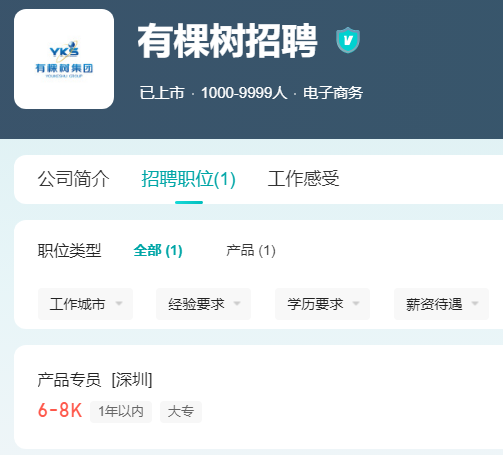The height and width of the screenshot is (455, 503).
Task: Expand the 工作城市 dropdown
Action: [85, 304]
